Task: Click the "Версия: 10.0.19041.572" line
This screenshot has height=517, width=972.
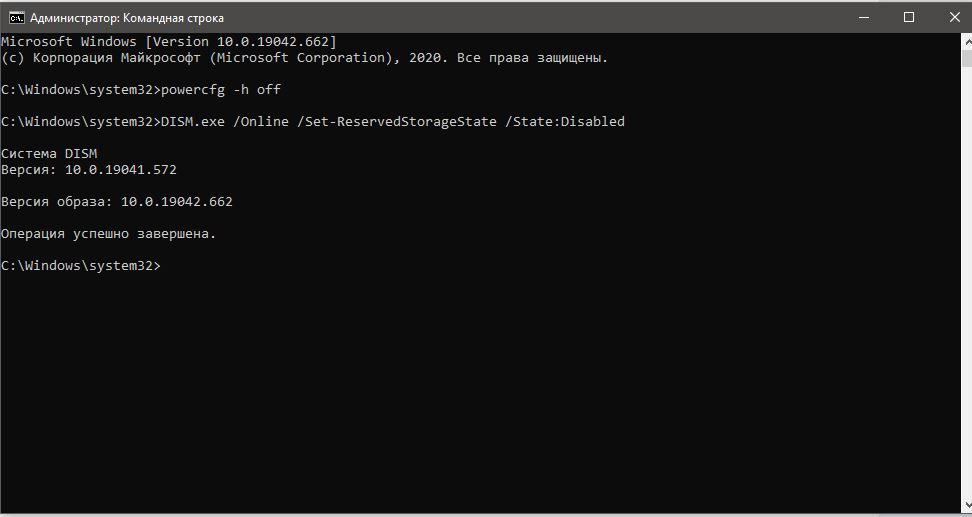Action: 89,170
